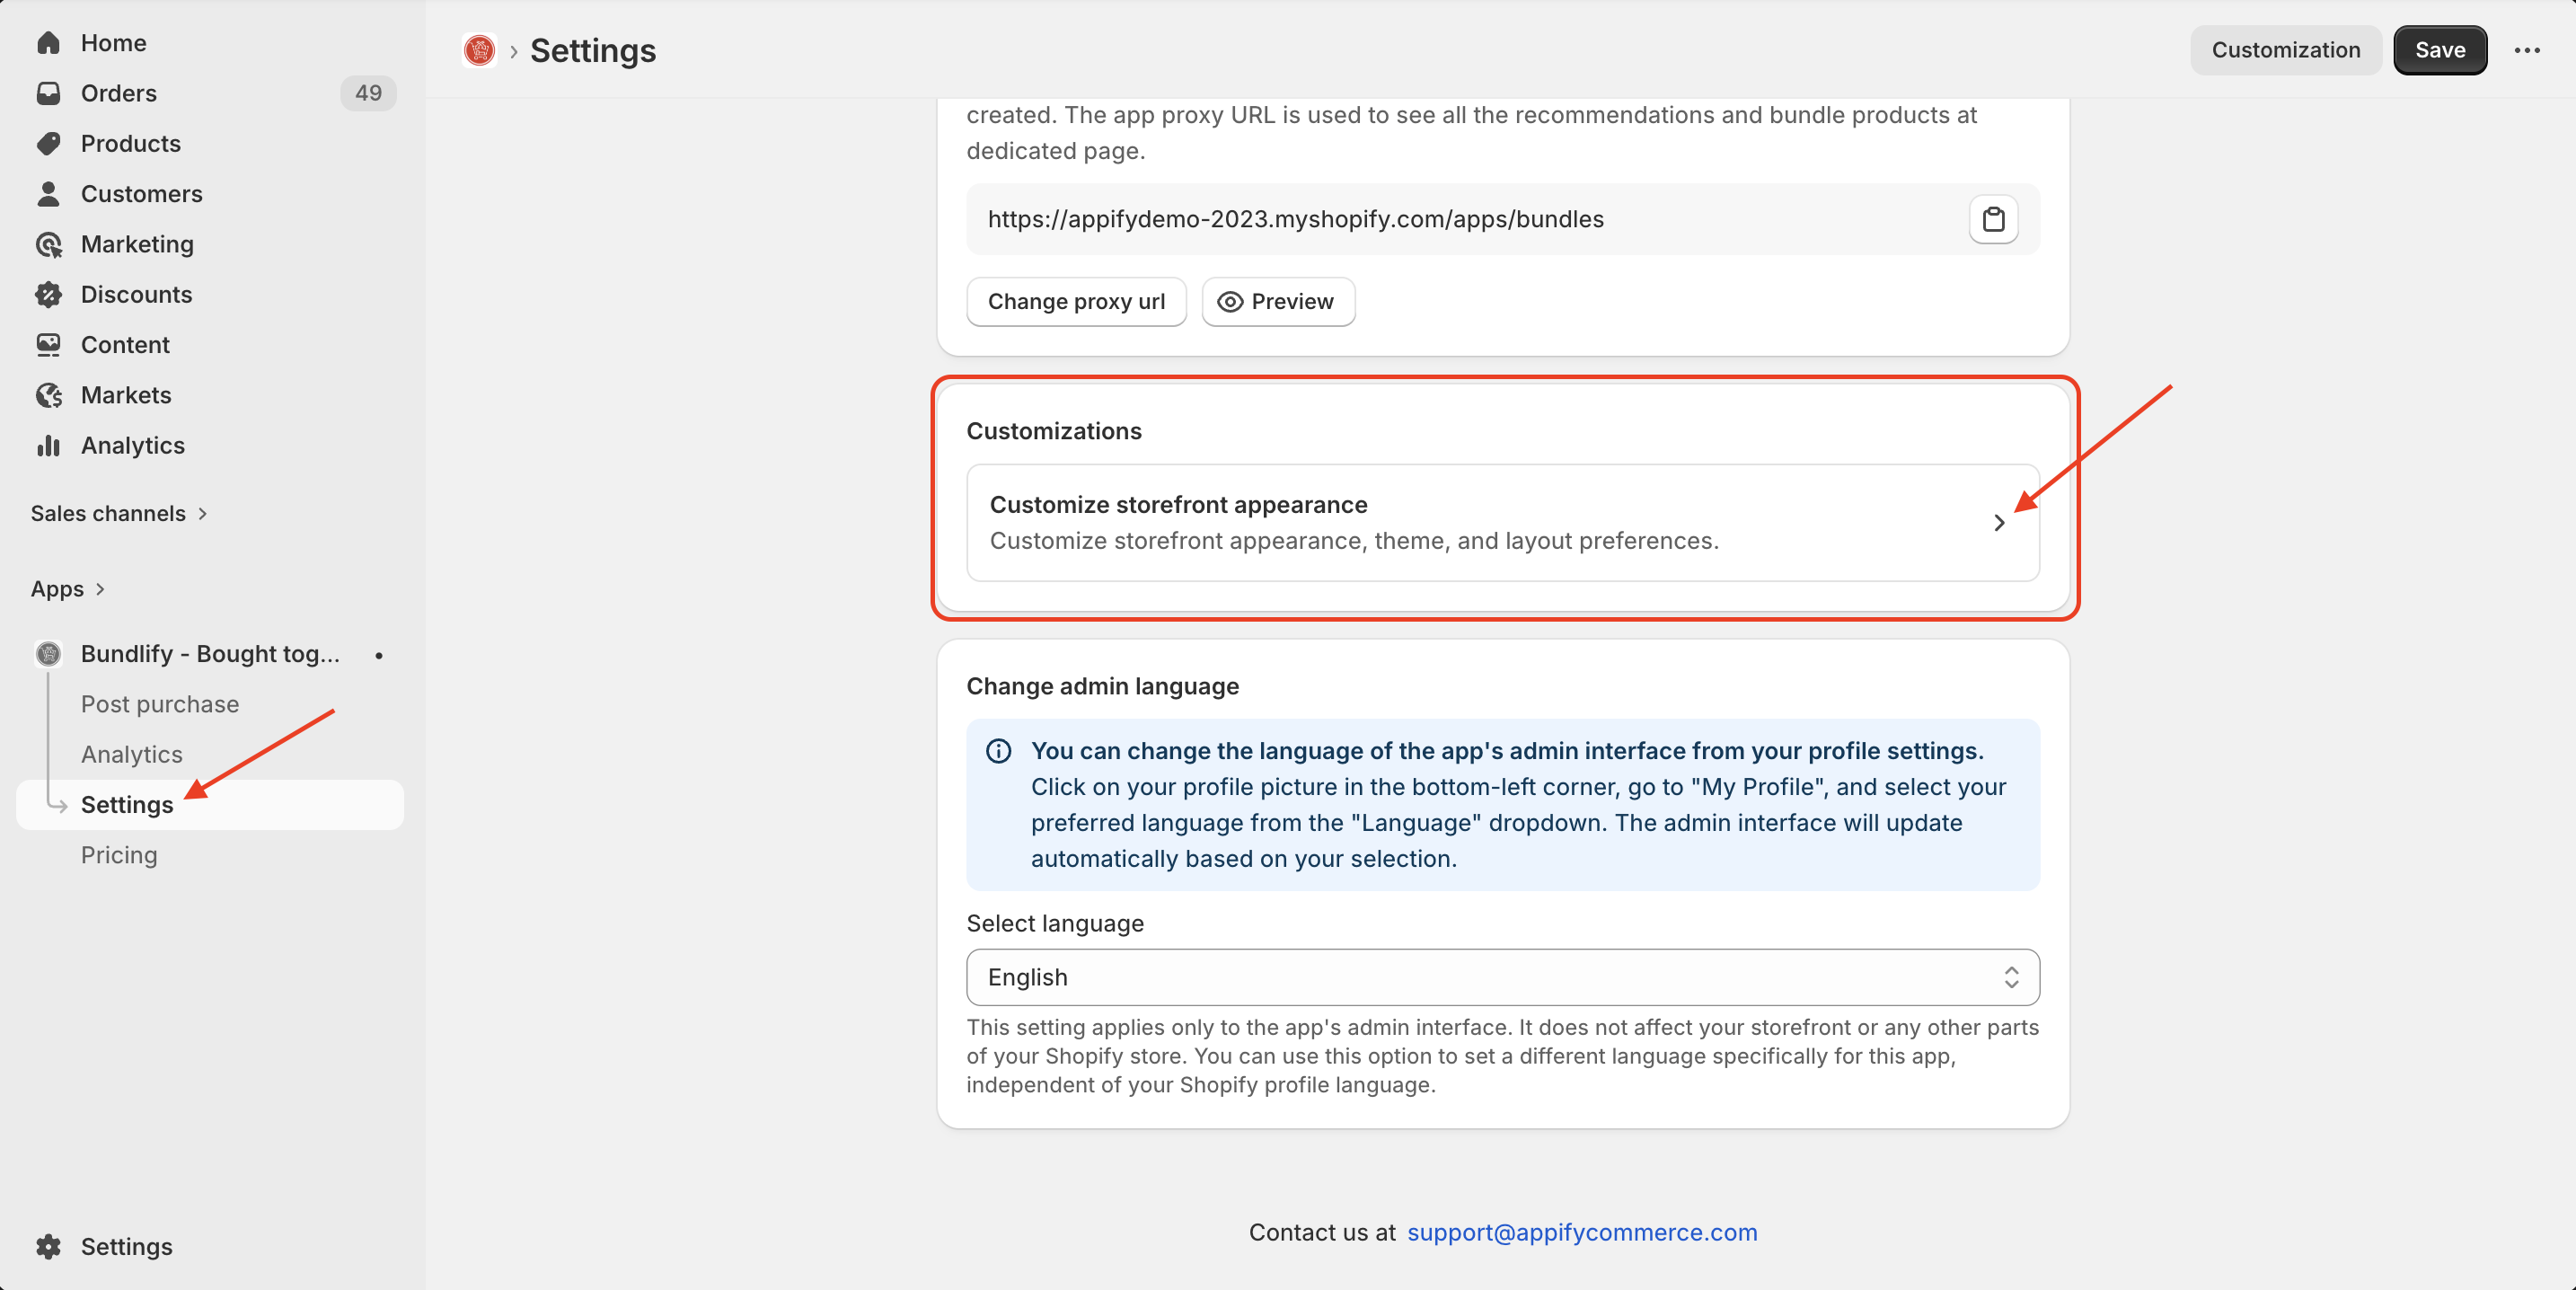Open support@appifycommerce.com email link
The height and width of the screenshot is (1290, 2576).
tap(1581, 1232)
